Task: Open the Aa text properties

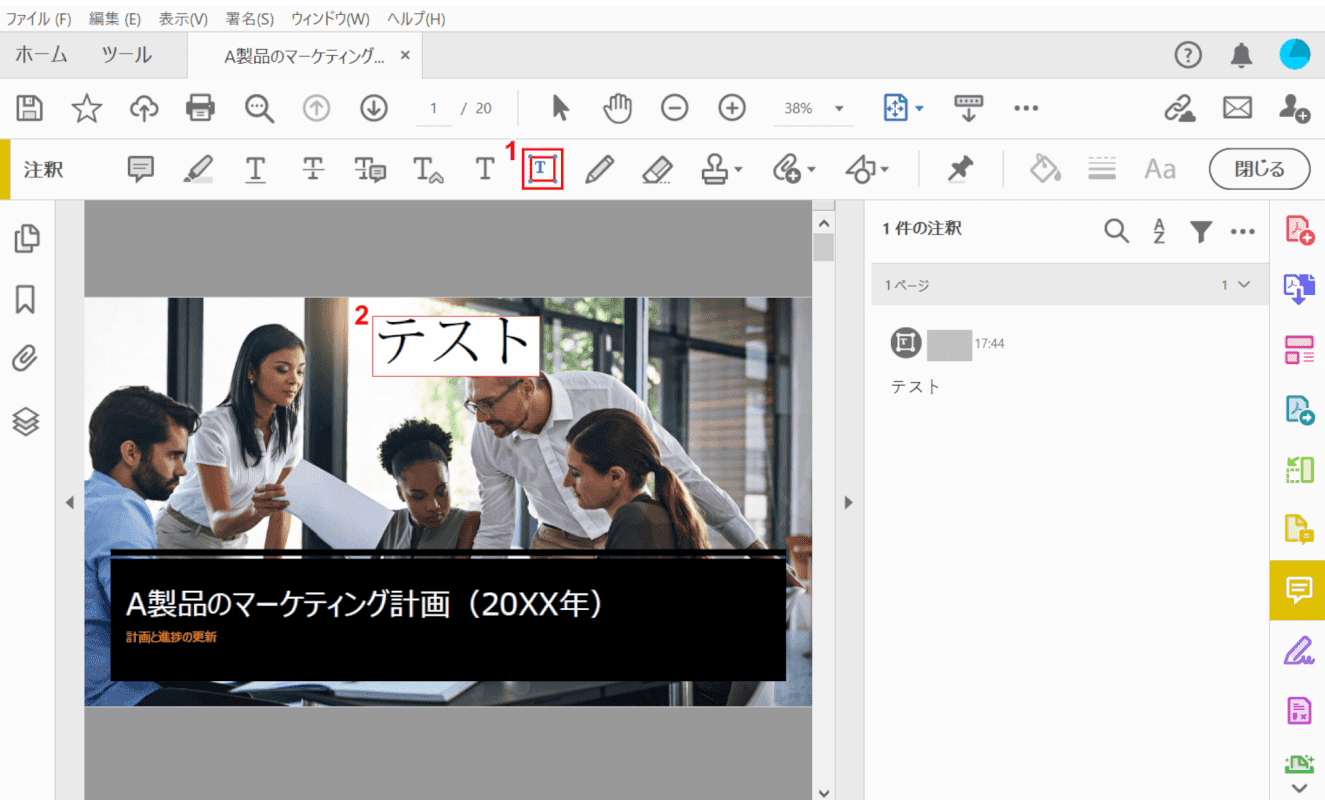Action: click(1160, 169)
